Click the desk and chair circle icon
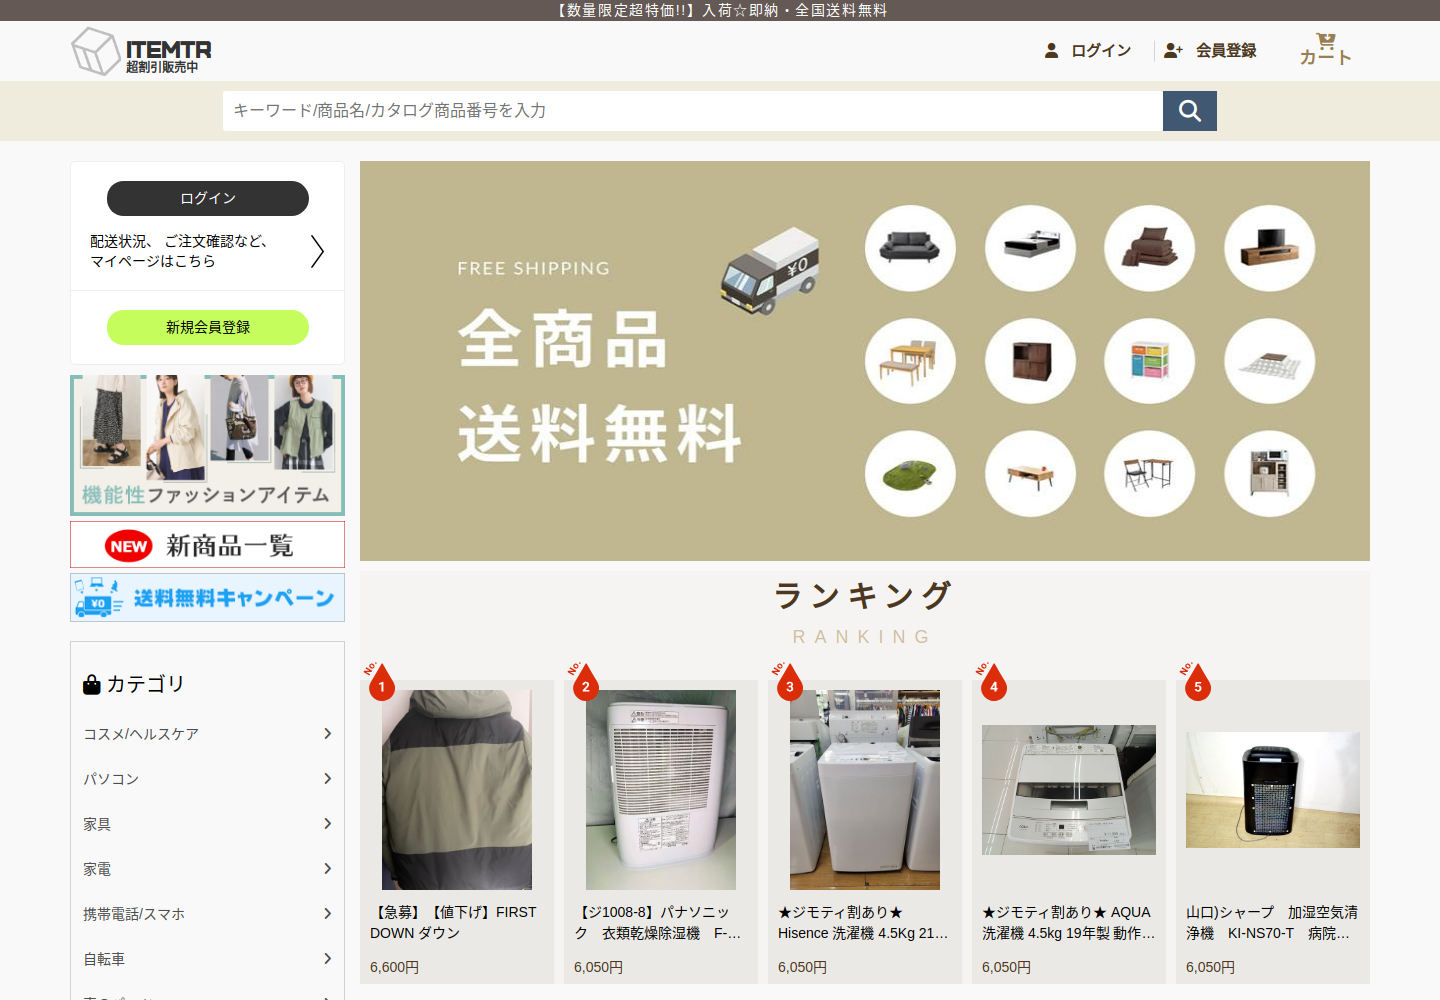 tap(1150, 474)
